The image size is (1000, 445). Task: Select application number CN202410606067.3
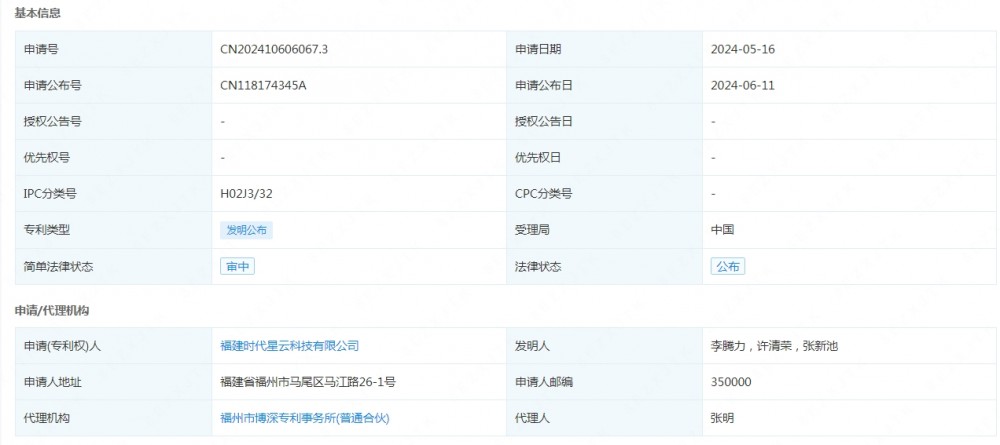coord(274,49)
